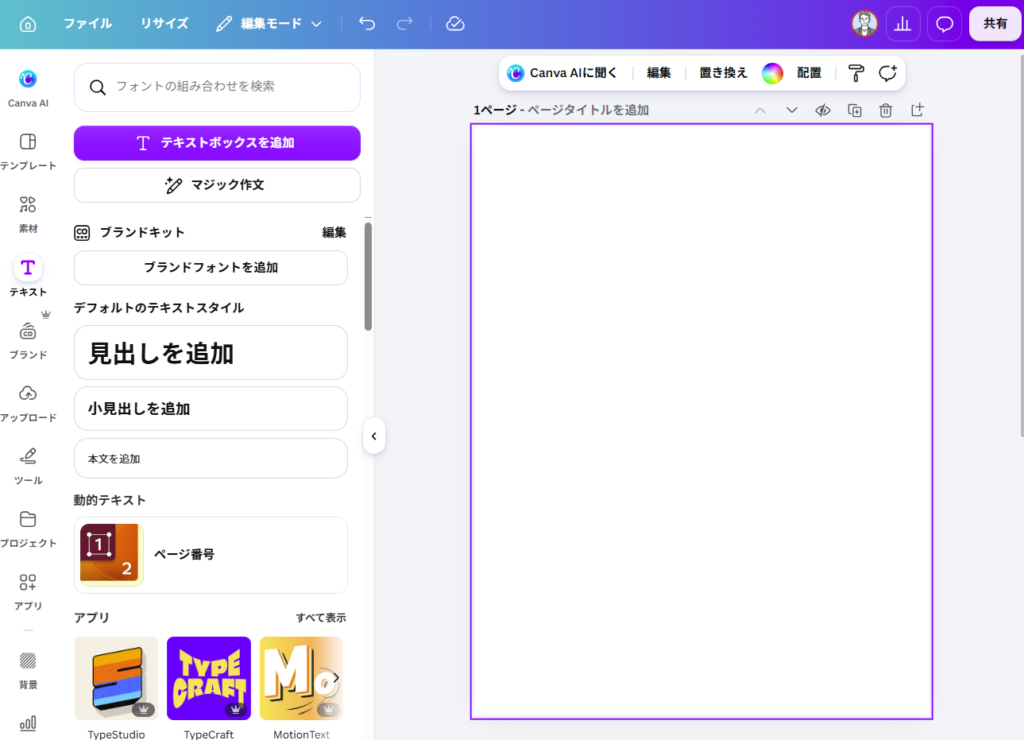
Task: Focus the font combination search field
Action: (x=217, y=87)
